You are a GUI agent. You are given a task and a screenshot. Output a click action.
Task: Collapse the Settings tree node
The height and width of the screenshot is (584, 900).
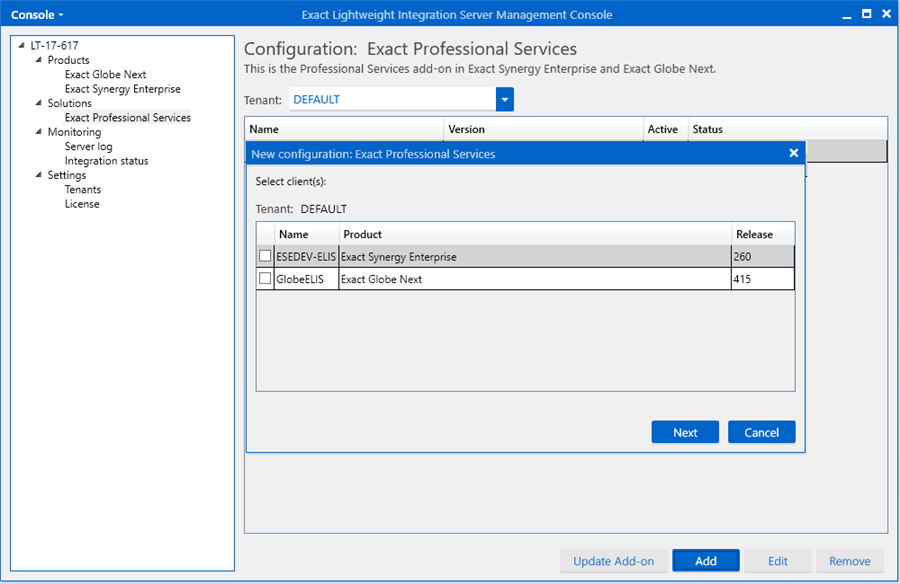tap(38, 175)
